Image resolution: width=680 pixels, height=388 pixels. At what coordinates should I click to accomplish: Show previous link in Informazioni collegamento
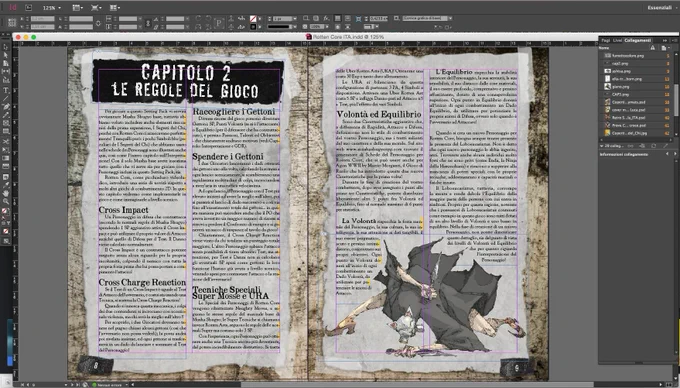tap(667, 154)
